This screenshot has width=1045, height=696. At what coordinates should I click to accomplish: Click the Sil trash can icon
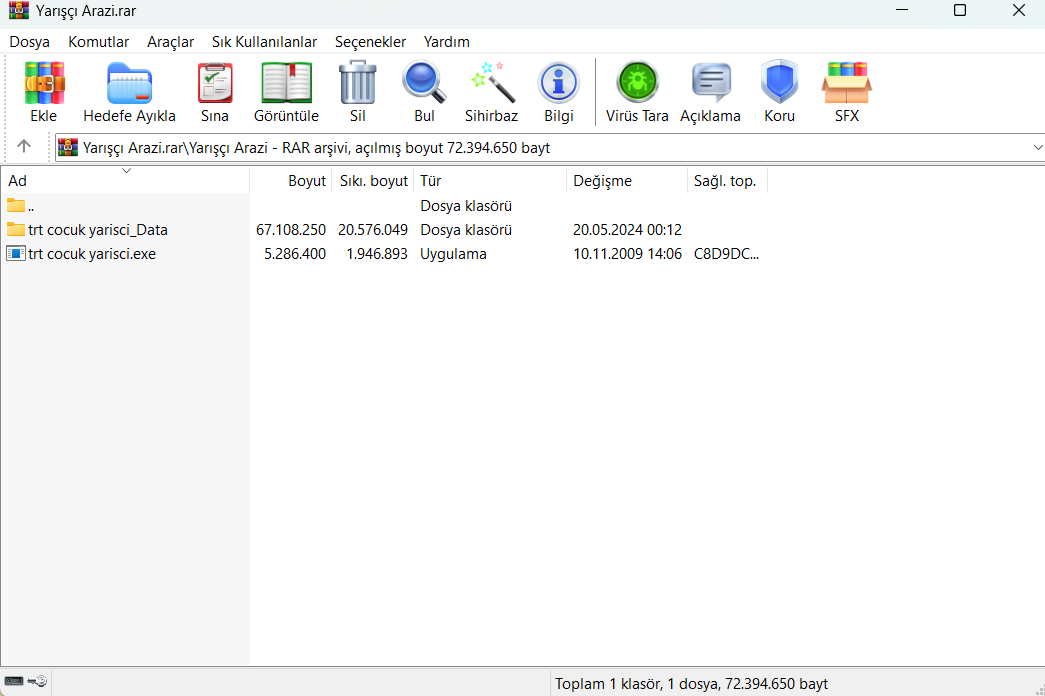click(x=358, y=83)
